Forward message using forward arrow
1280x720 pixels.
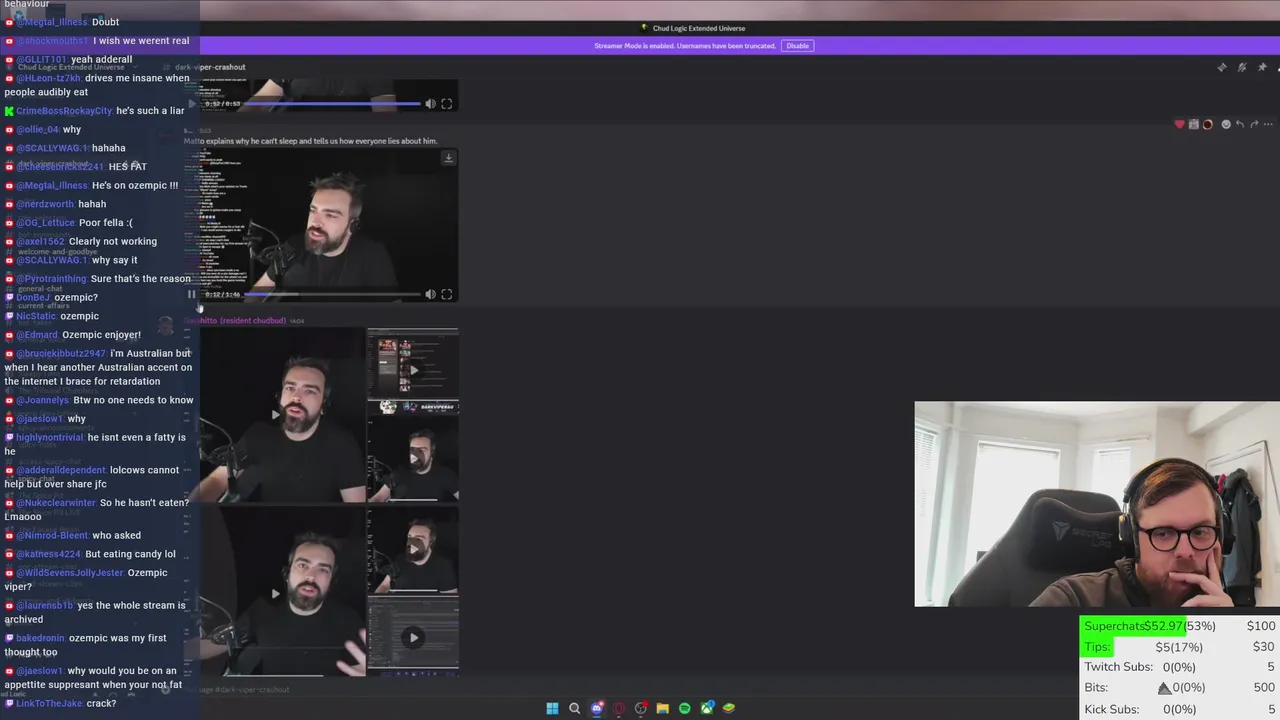tap(1254, 124)
